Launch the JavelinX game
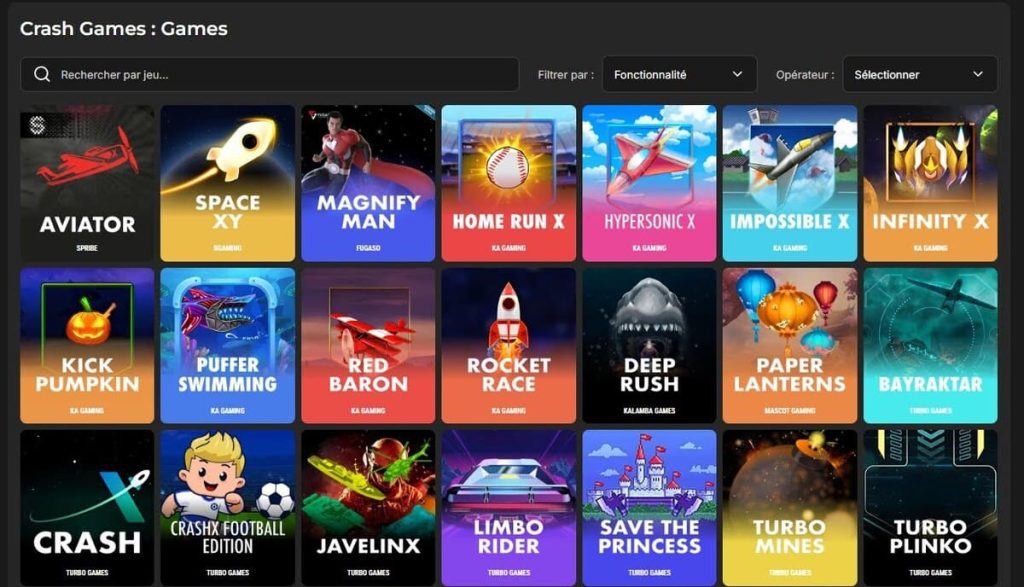Screen dimensions: 1024x587 point(368,507)
